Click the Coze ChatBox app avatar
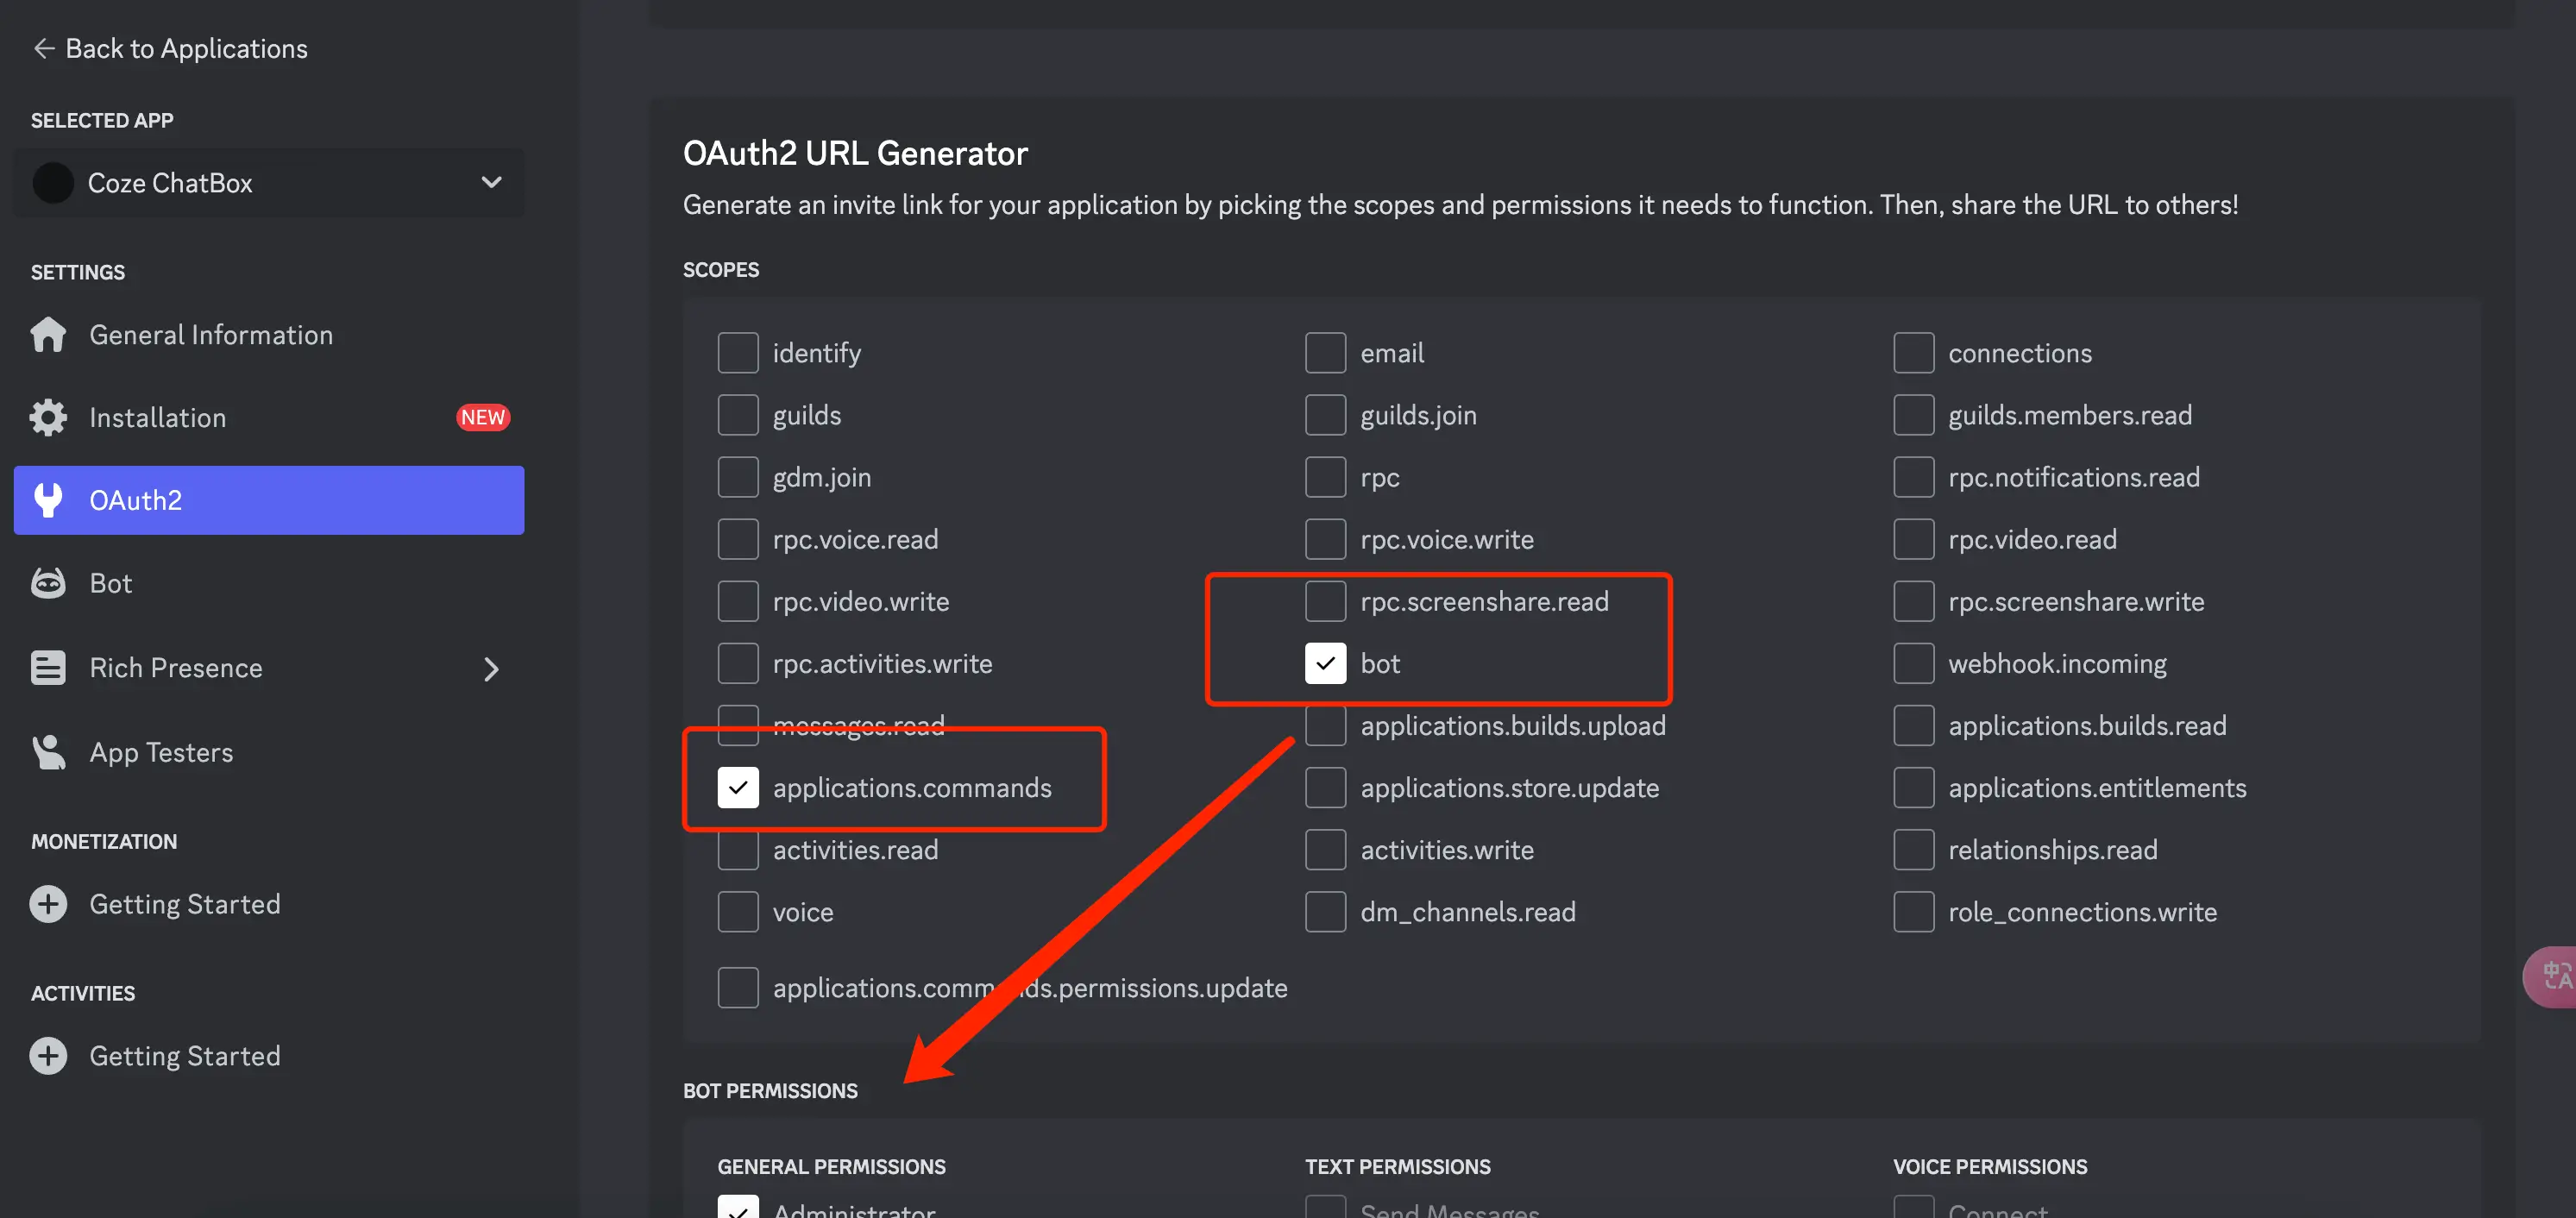2576x1218 pixels. pos(53,183)
